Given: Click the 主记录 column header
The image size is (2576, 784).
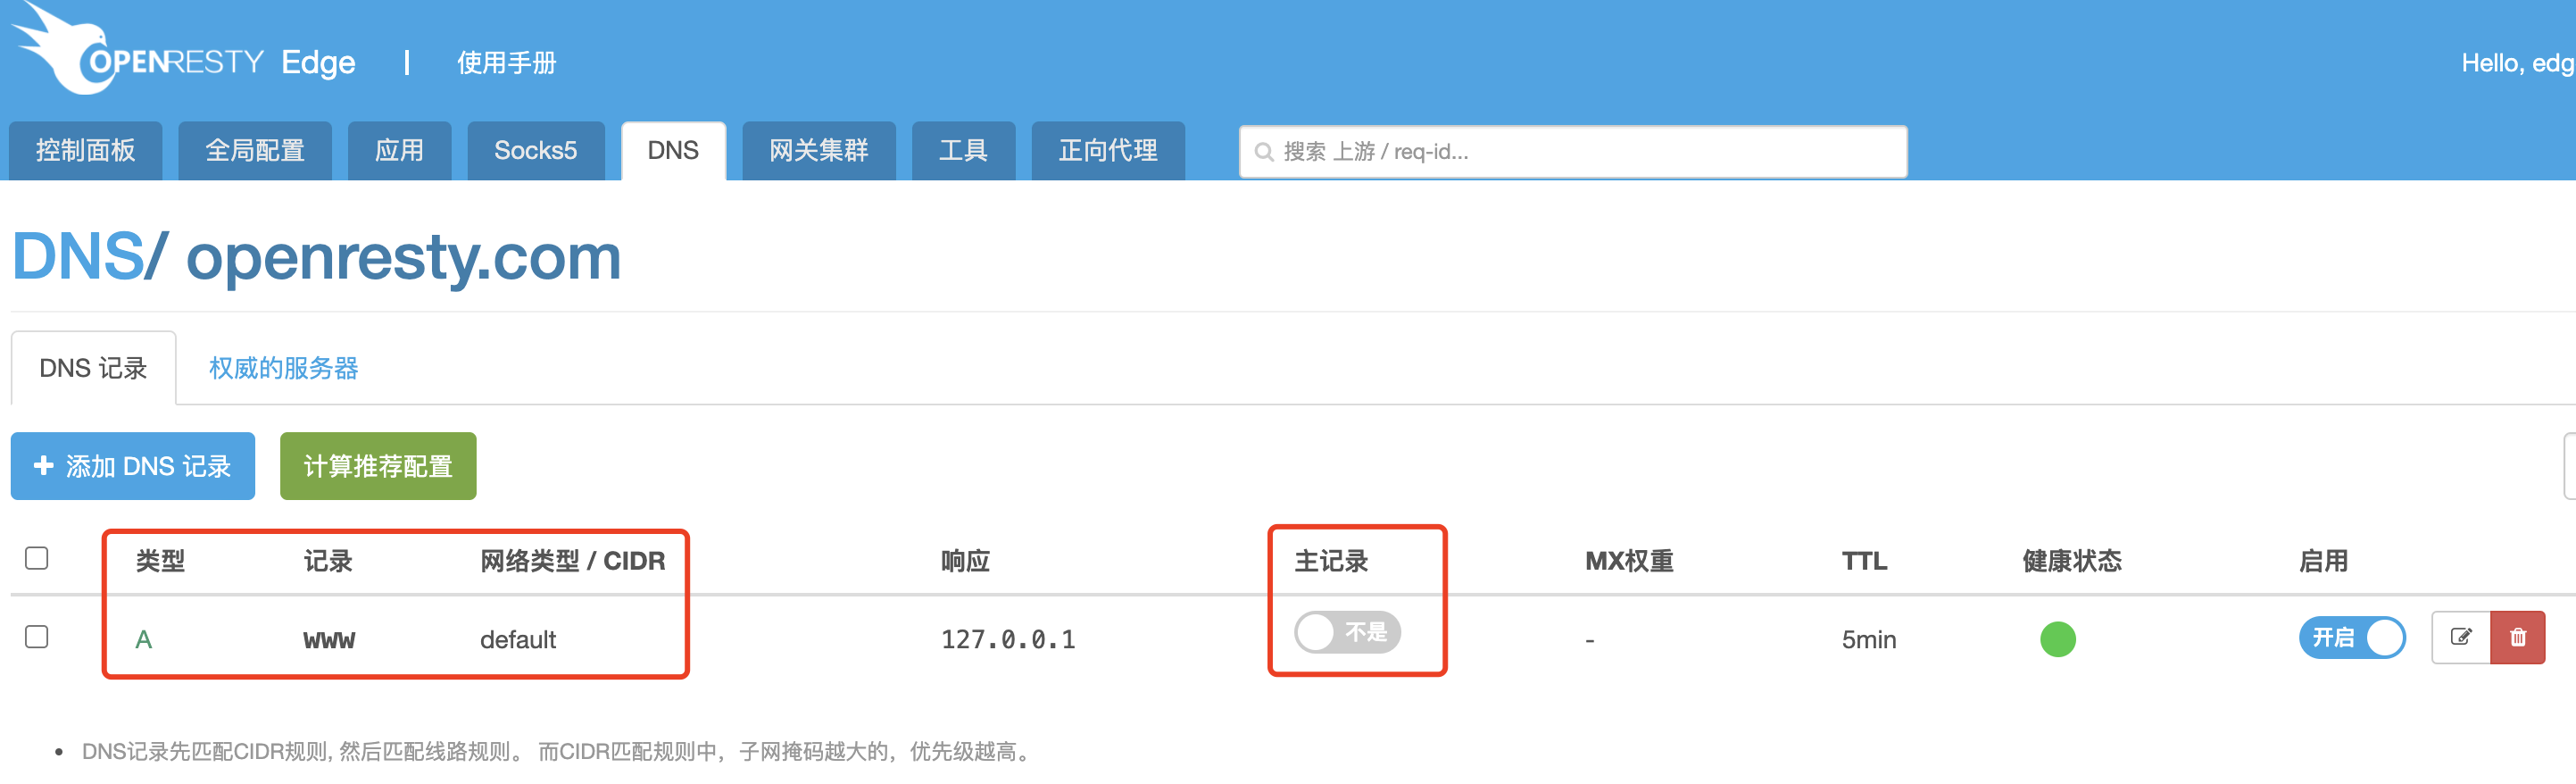Looking at the screenshot, I should (x=1331, y=561).
